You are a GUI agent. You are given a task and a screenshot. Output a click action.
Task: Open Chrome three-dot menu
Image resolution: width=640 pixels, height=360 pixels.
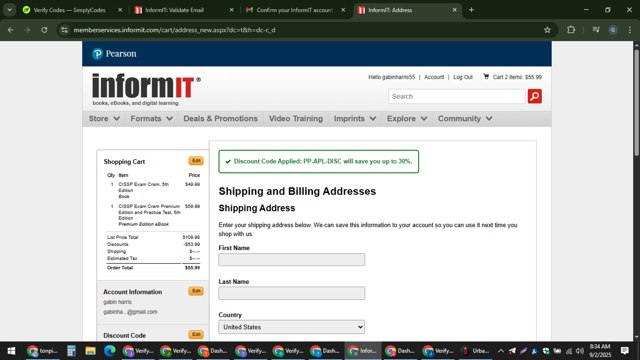[x=630, y=30]
